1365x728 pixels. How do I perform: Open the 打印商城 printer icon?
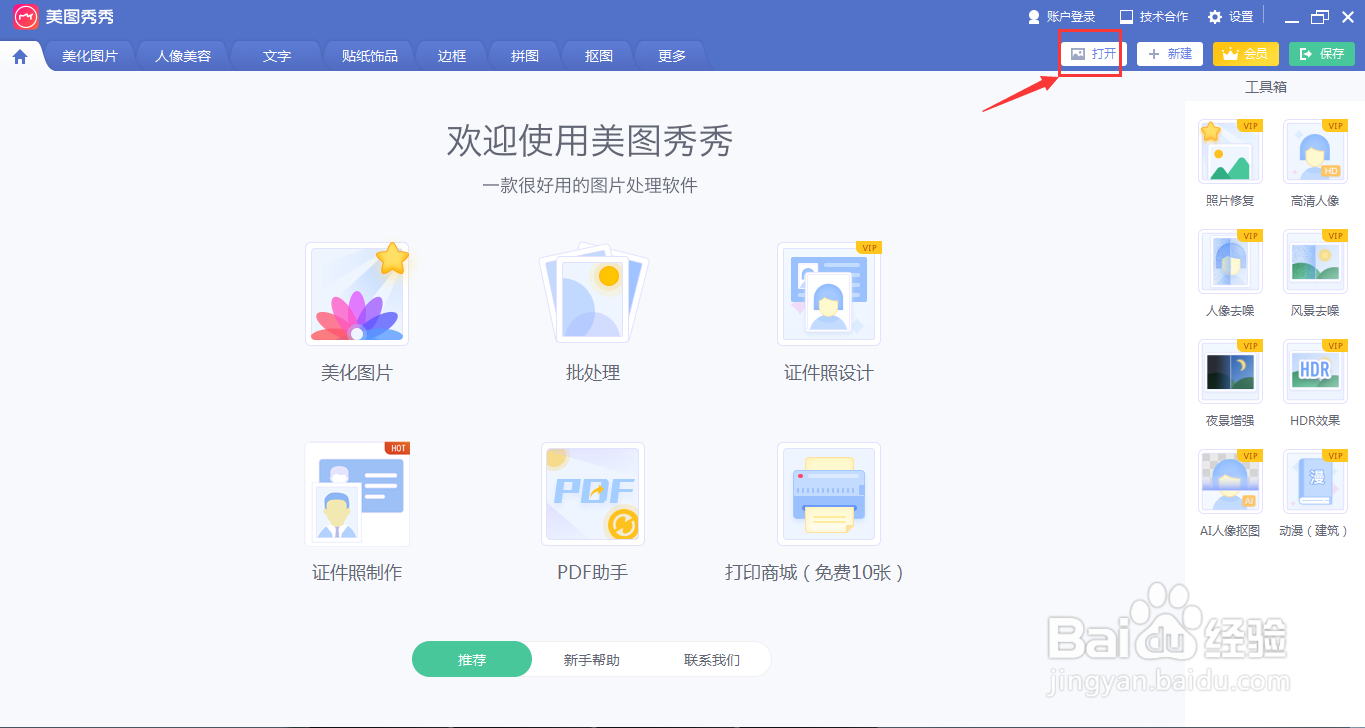829,494
